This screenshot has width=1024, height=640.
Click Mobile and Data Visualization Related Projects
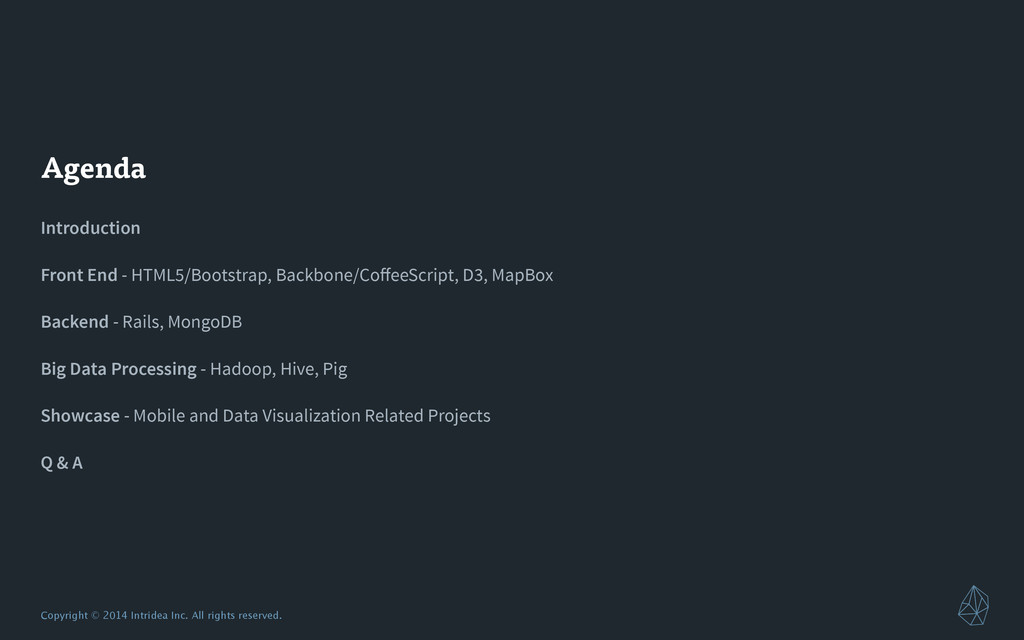coord(312,416)
